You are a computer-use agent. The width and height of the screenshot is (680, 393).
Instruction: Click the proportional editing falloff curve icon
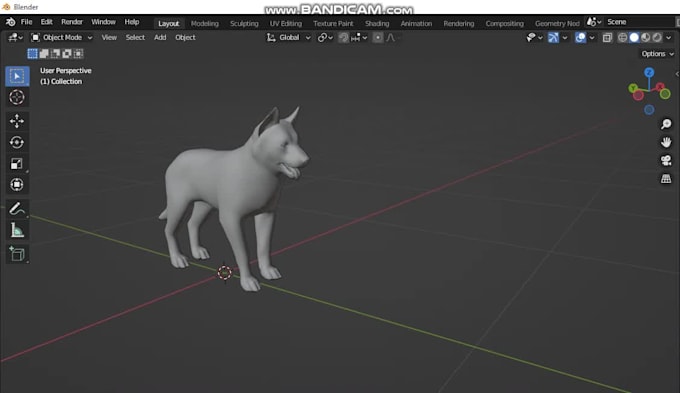coord(391,38)
